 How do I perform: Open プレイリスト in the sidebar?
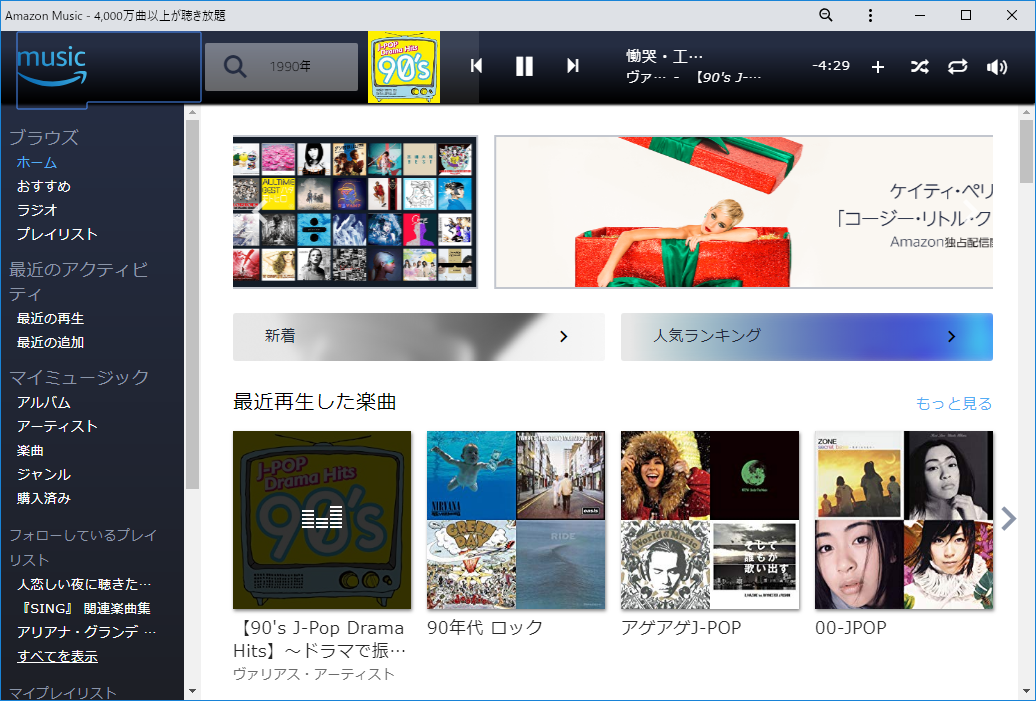click(57, 234)
